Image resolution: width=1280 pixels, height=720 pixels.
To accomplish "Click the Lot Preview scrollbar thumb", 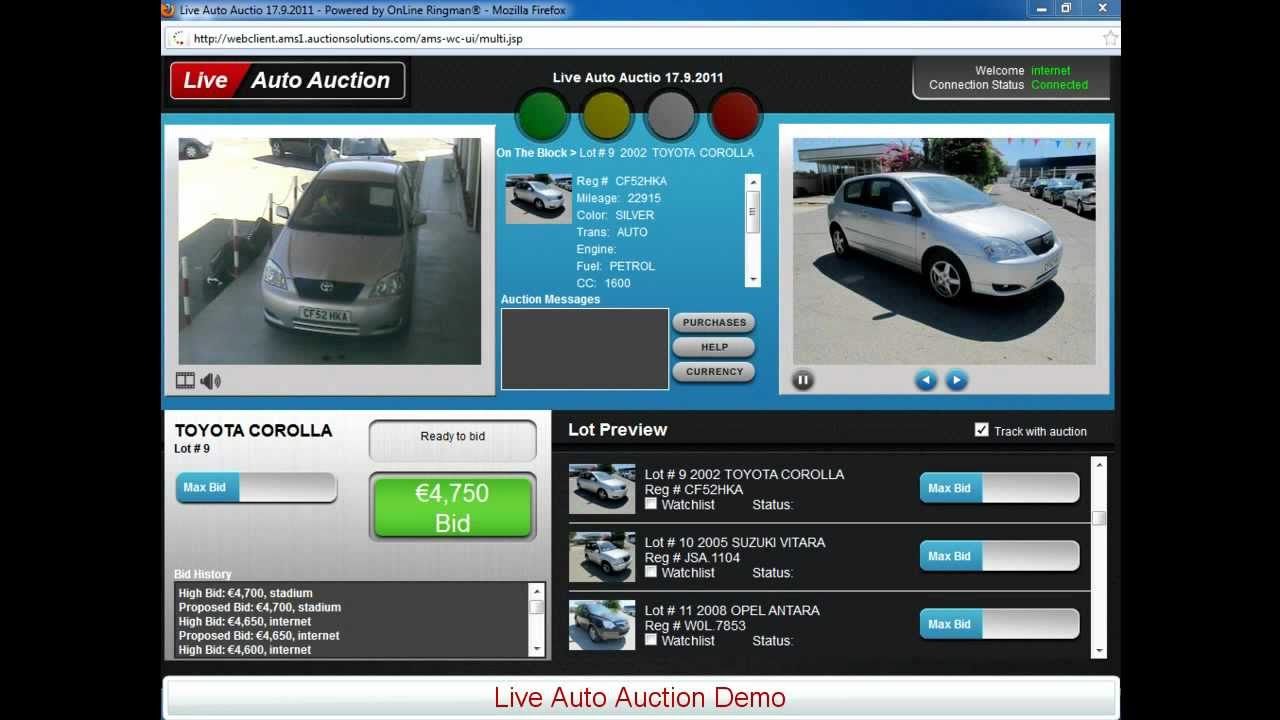I will pos(1099,518).
